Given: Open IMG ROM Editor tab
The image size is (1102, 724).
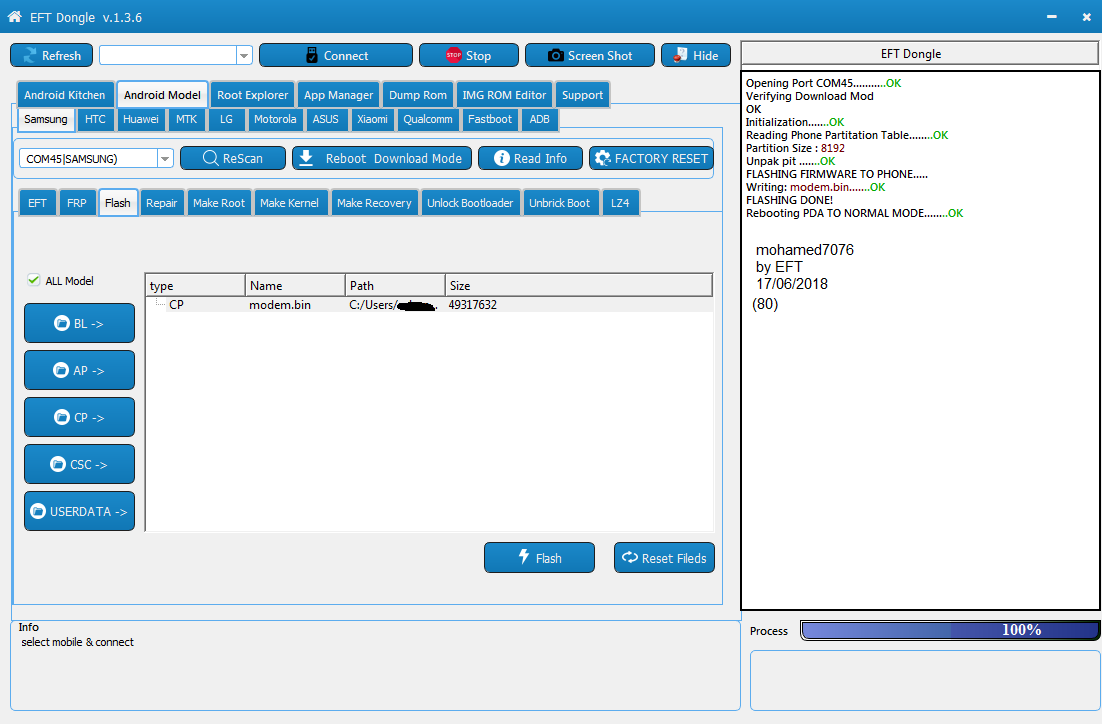Looking at the screenshot, I should [504, 95].
